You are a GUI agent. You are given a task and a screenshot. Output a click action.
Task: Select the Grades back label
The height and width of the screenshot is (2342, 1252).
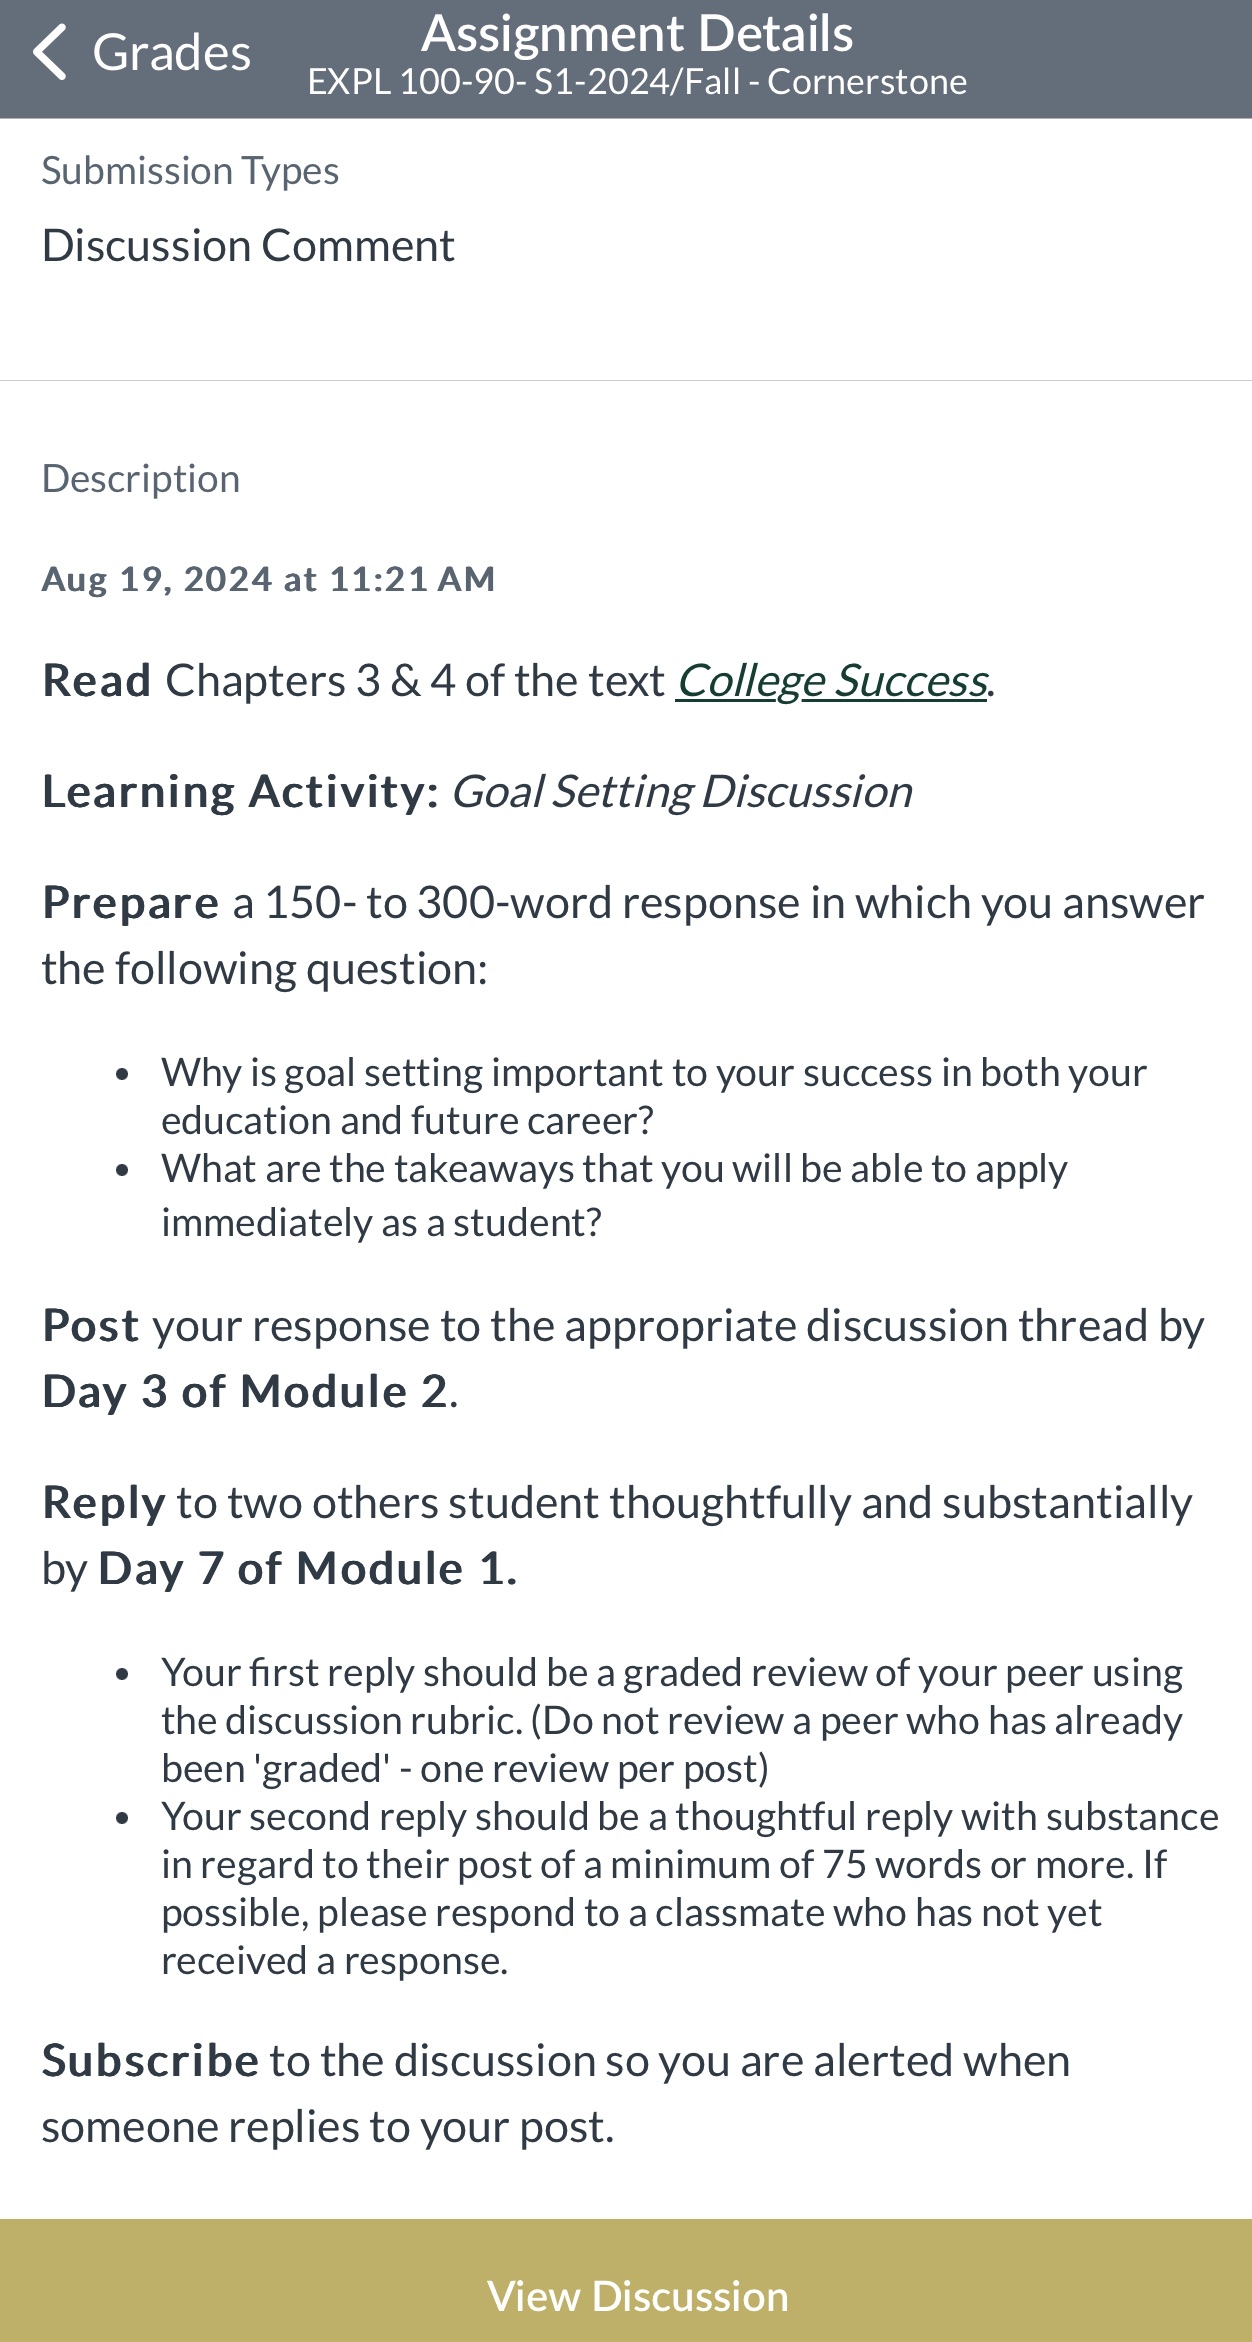point(170,52)
